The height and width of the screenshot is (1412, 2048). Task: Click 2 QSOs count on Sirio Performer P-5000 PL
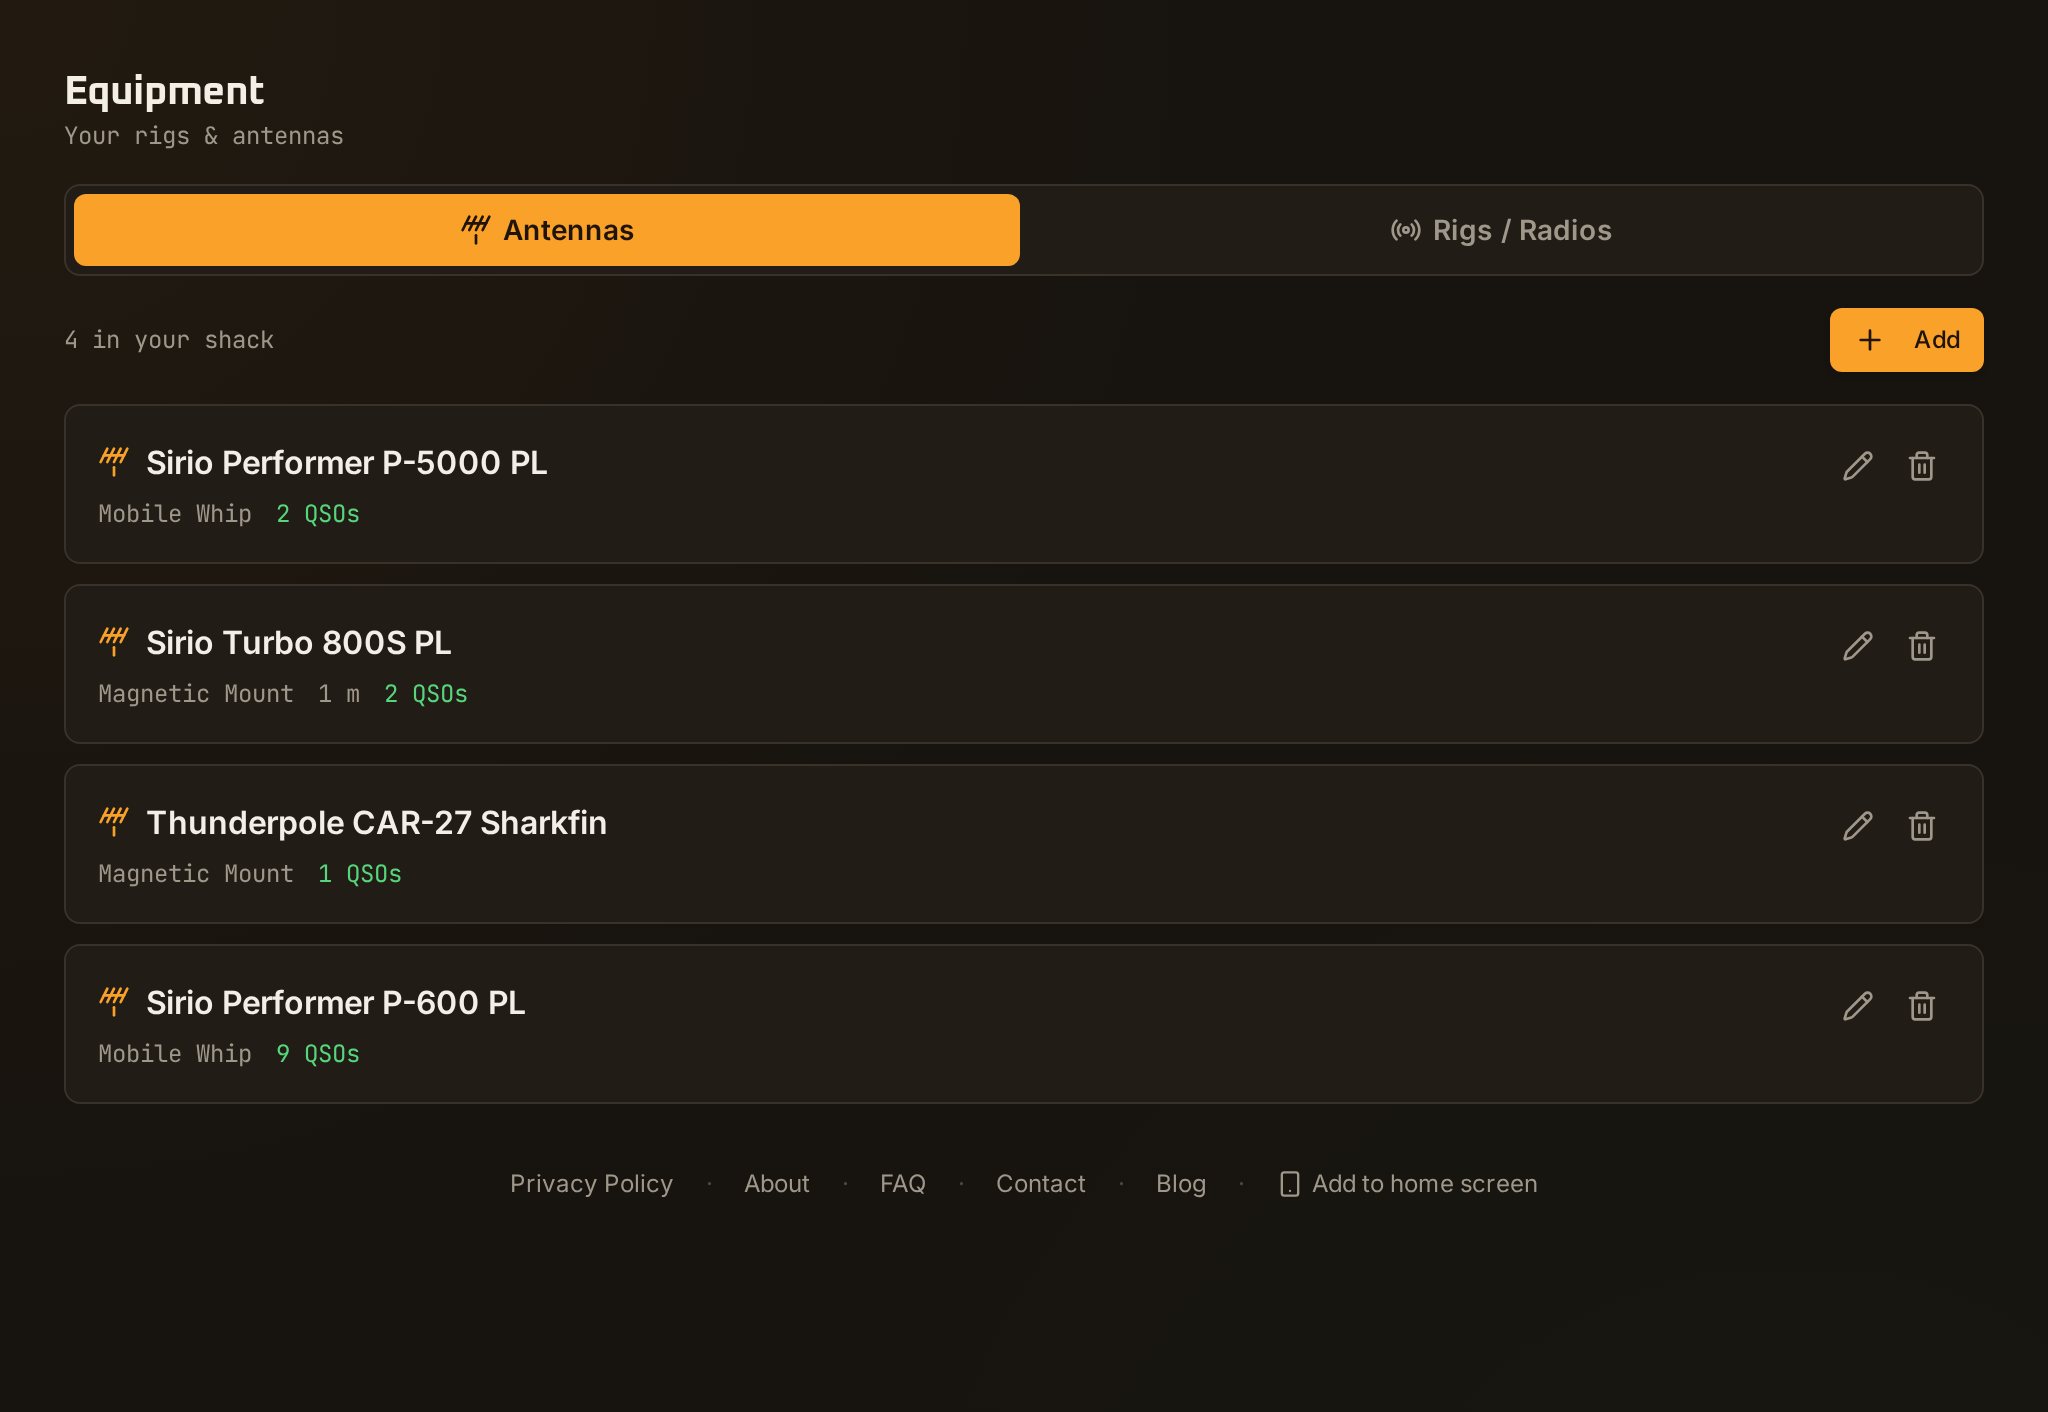[x=318, y=514]
